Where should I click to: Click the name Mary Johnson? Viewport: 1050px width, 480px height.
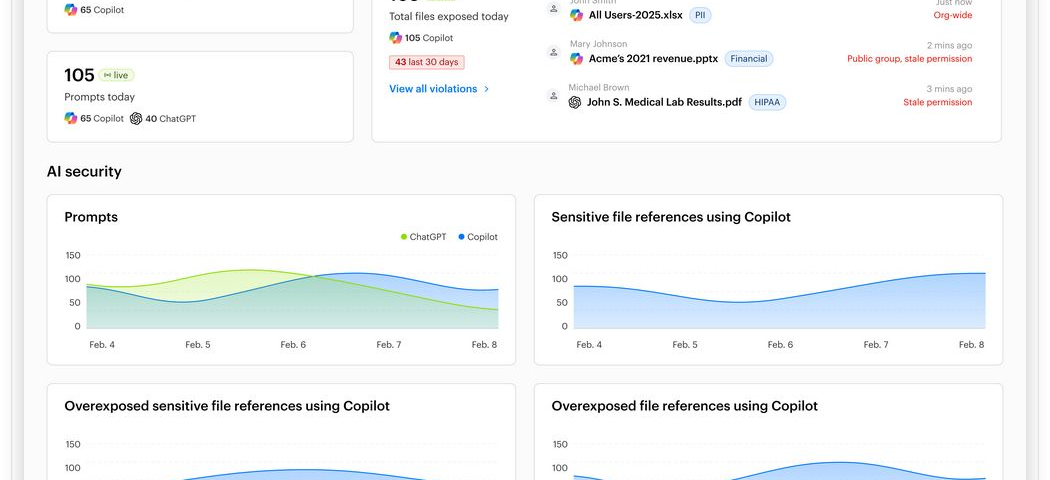pyautogui.click(x=599, y=44)
